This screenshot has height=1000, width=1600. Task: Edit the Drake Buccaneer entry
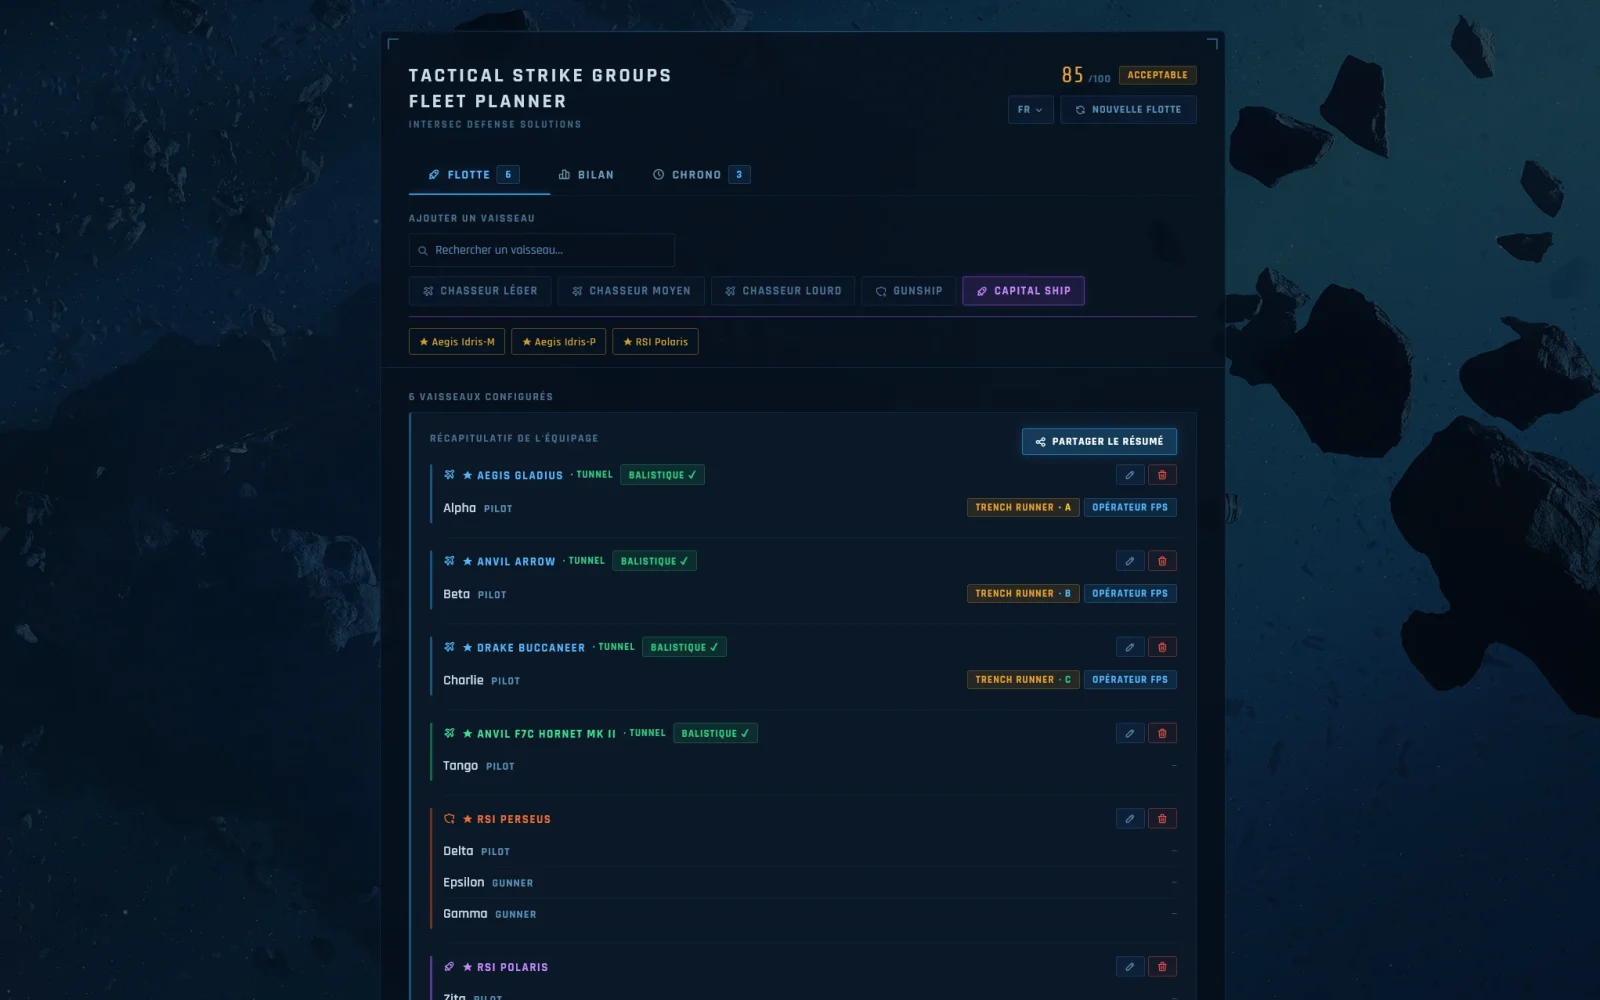coord(1130,647)
